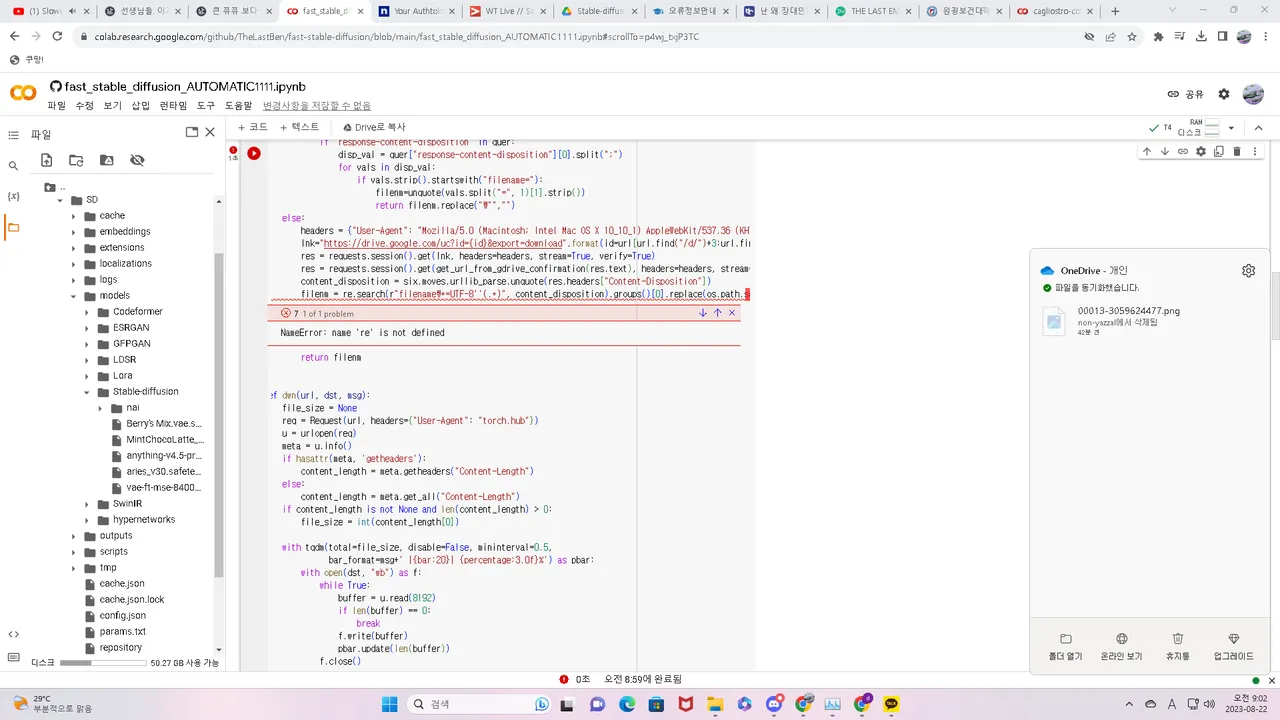Click the 공유 share button
This screenshot has height=720, width=1280.
[1186, 94]
